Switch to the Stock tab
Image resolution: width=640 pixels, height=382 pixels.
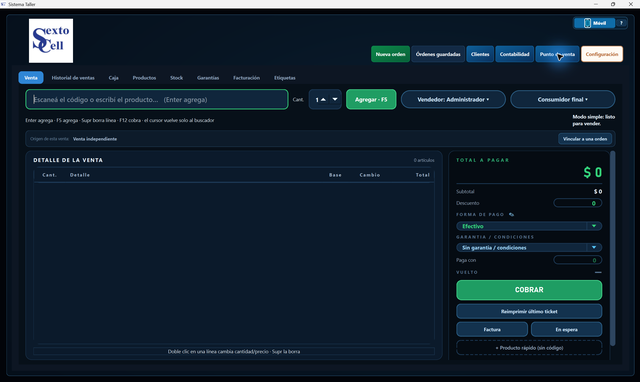pyautogui.click(x=176, y=78)
